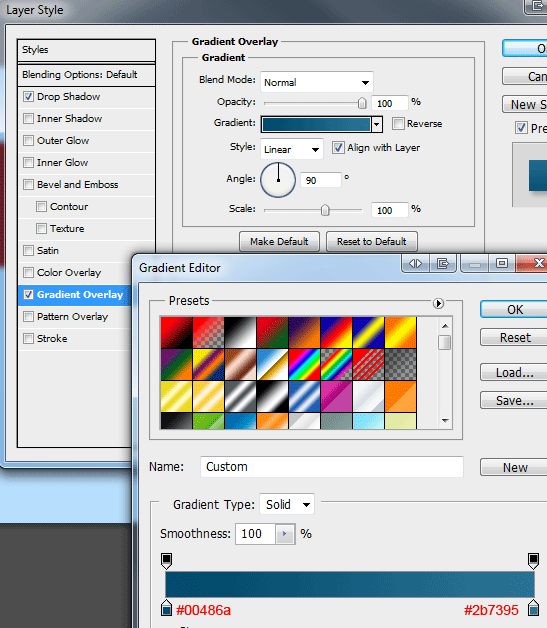Open the gradient Style dropdown
The width and height of the screenshot is (547, 628).
292,149
